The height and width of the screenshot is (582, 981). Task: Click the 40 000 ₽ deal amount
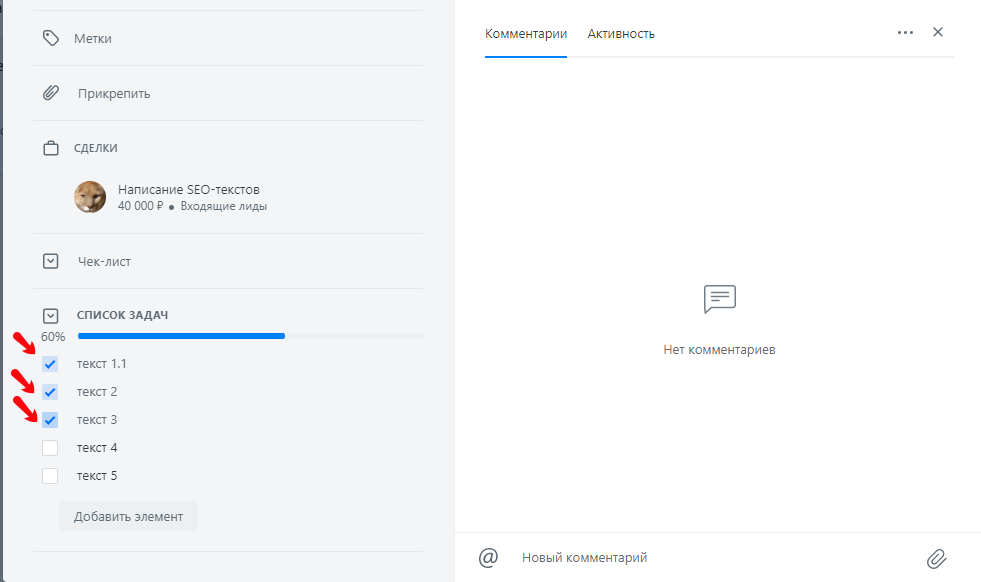coord(140,206)
